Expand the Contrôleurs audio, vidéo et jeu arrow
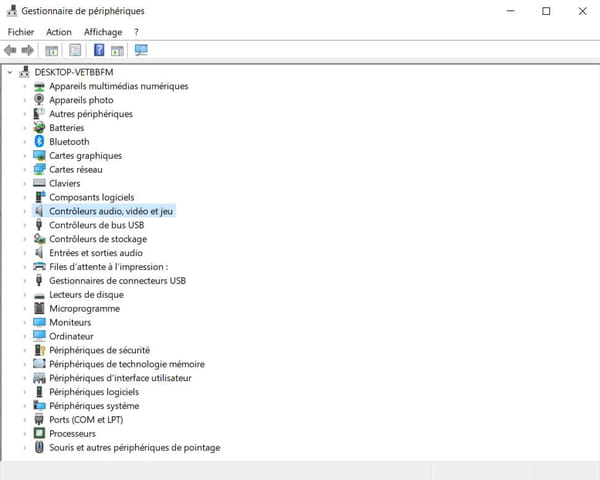Image resolution: width=600 pixels, height=480 pixels. pyautogui.click(x=25, y=211)
